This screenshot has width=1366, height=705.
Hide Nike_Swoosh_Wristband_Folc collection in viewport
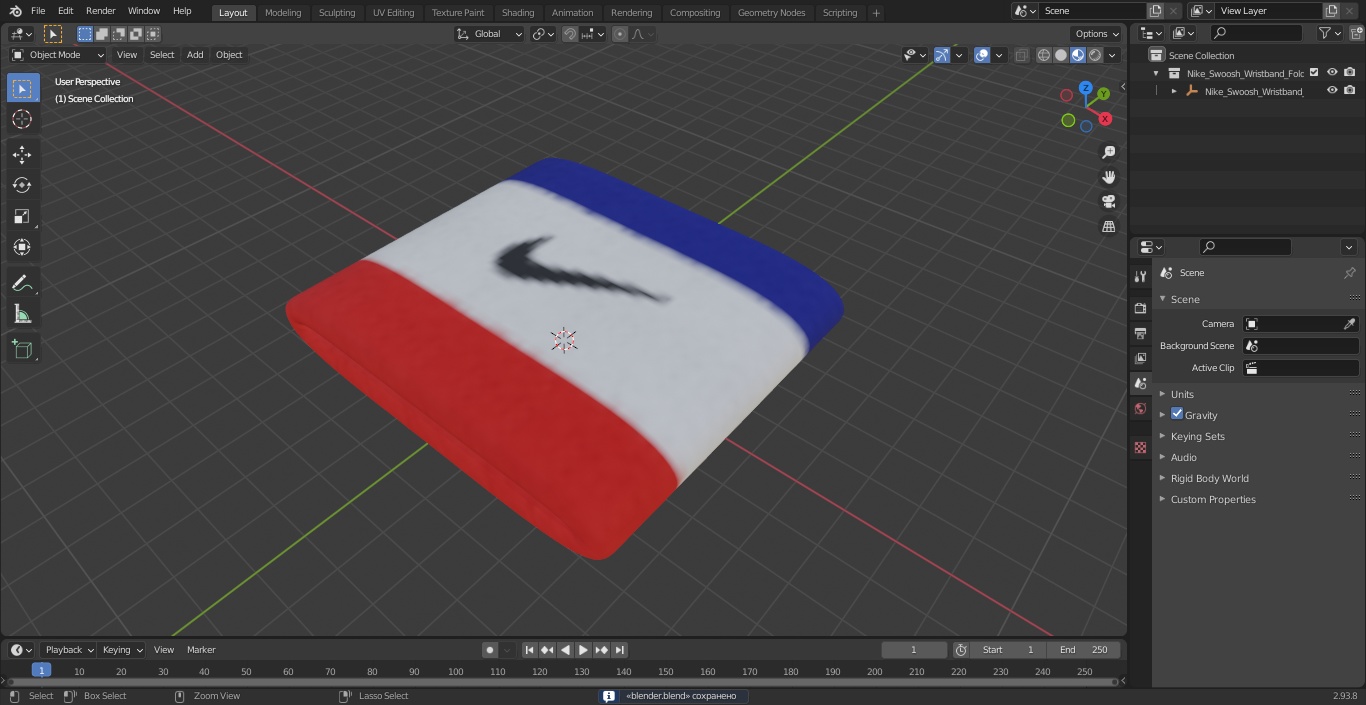pyautogui.click(x=1332, y=73)
